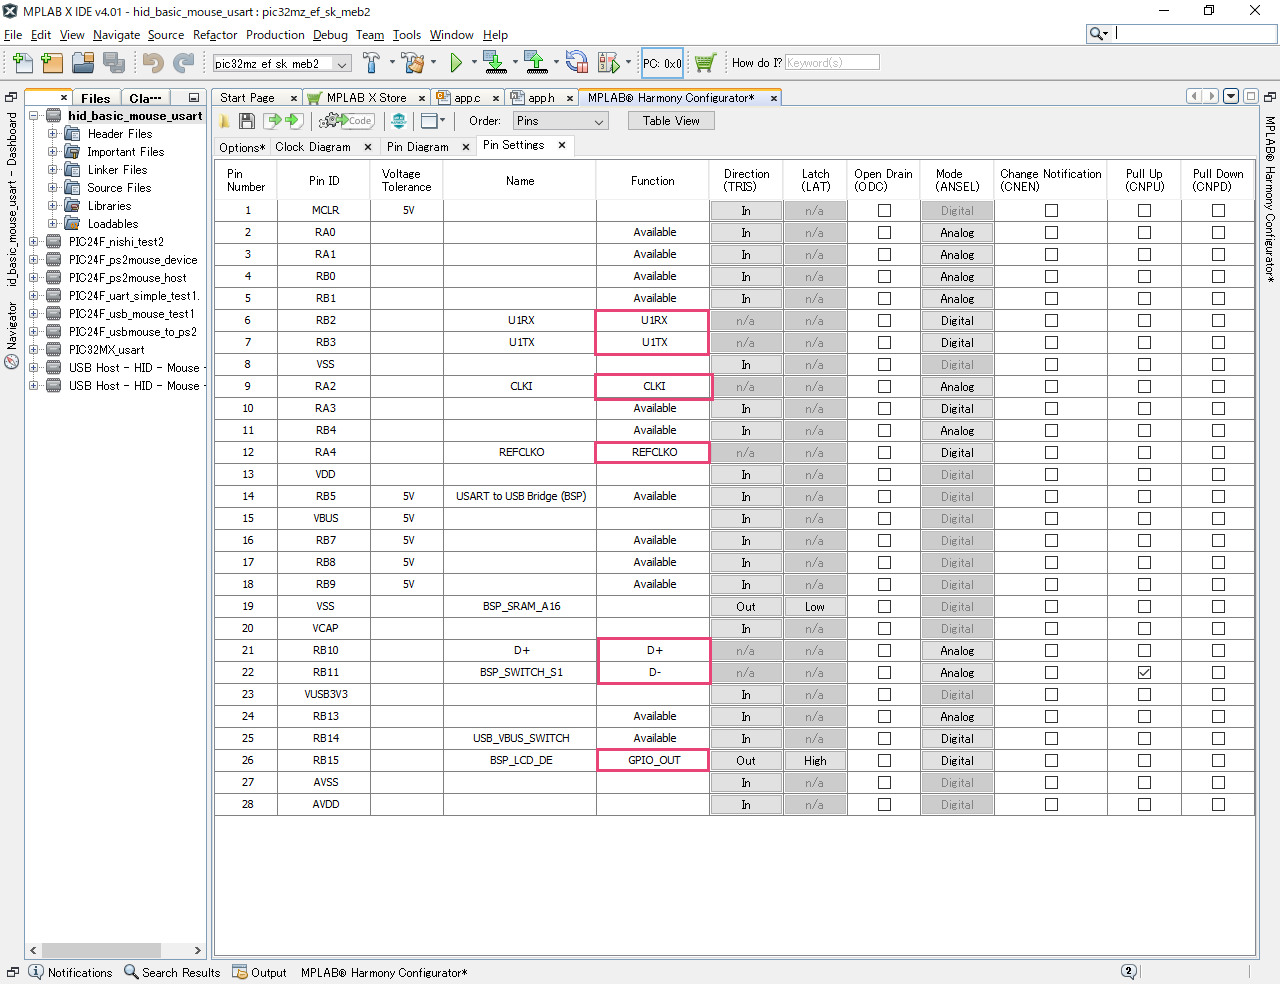The height and width of the screenshot is (984, 1280).
Task: Enable Pull Up for pin 9 RA2
Action: [x=1144, y=387]
